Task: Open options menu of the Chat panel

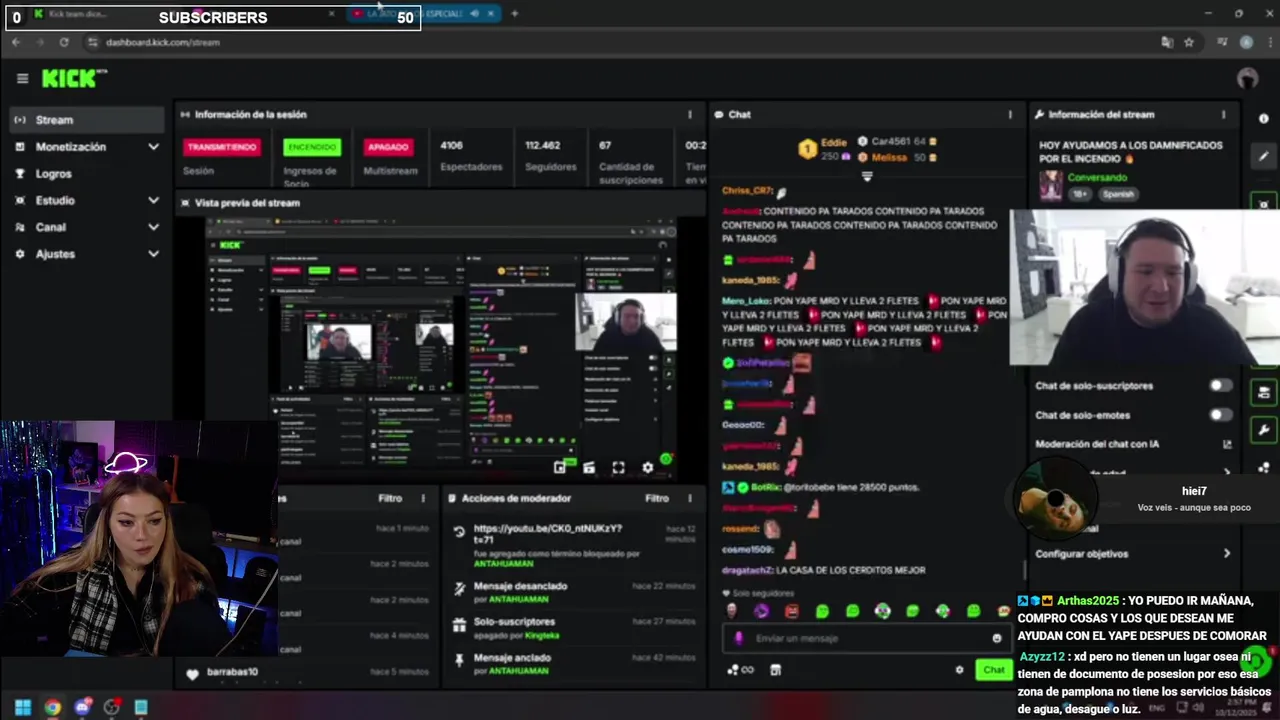Action: pyautogui.click(x=1010, y=114)
